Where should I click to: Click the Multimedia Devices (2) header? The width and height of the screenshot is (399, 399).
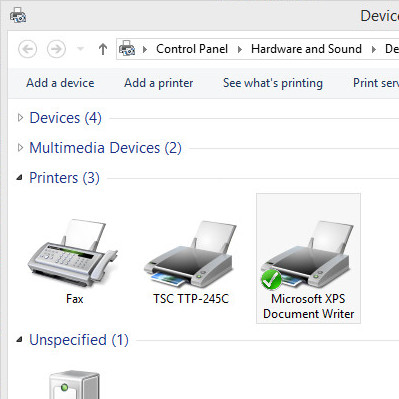[105, 148]
